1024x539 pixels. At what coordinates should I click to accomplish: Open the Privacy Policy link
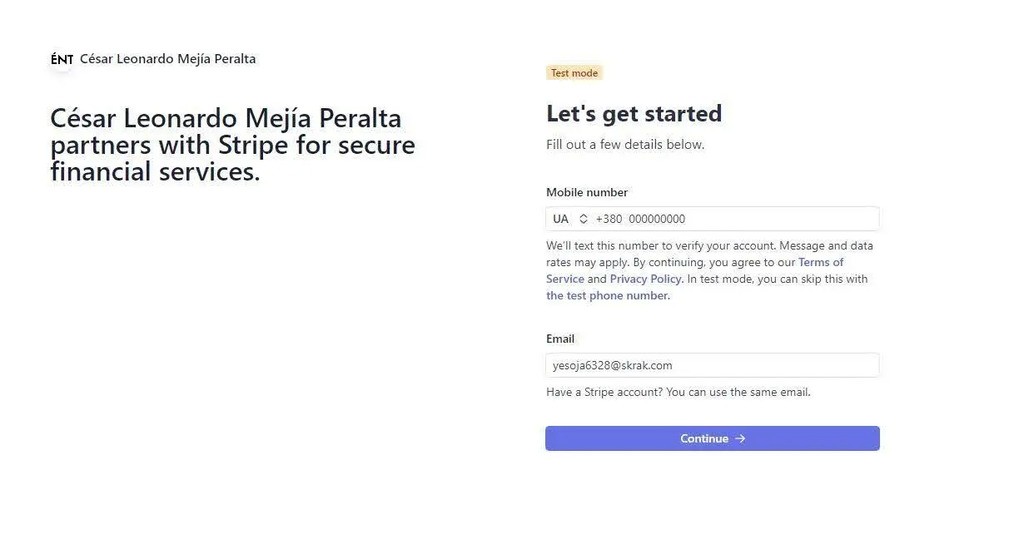pyautogui.click(x=645, y=279)
